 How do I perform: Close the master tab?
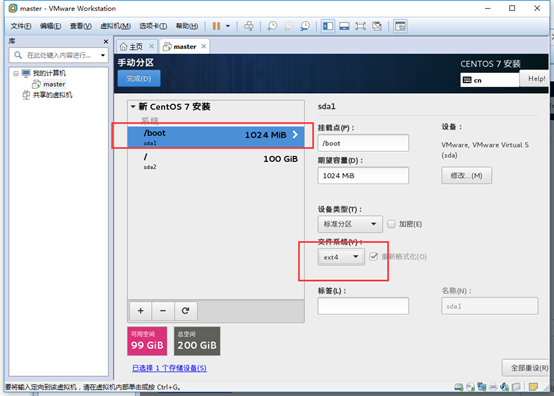[204, 46]
